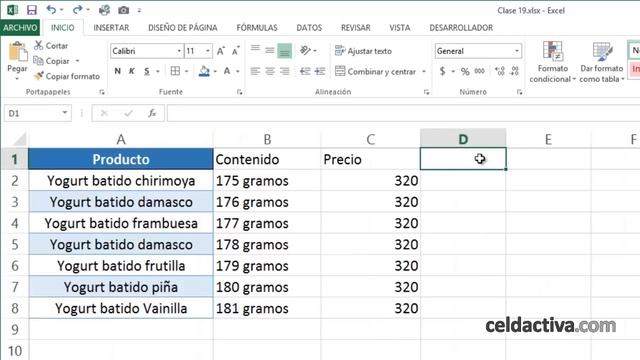Switch to DESARROLLADOR tab
Image resolution: width=640 pixels, height=360 pixels.
click(461, 28)
